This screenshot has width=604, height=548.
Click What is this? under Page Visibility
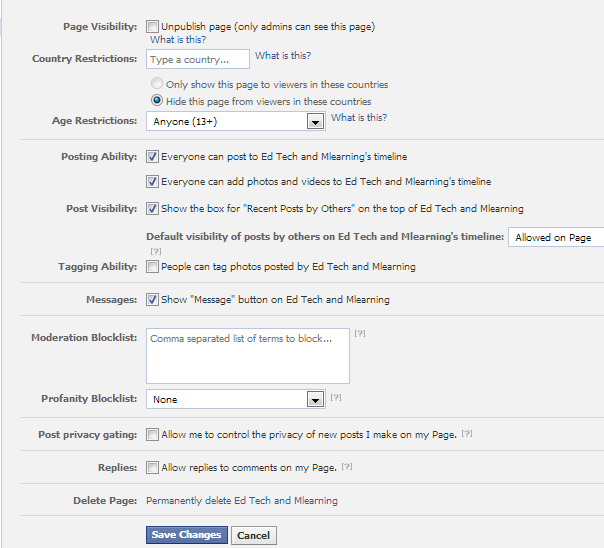tap(178, 40)
